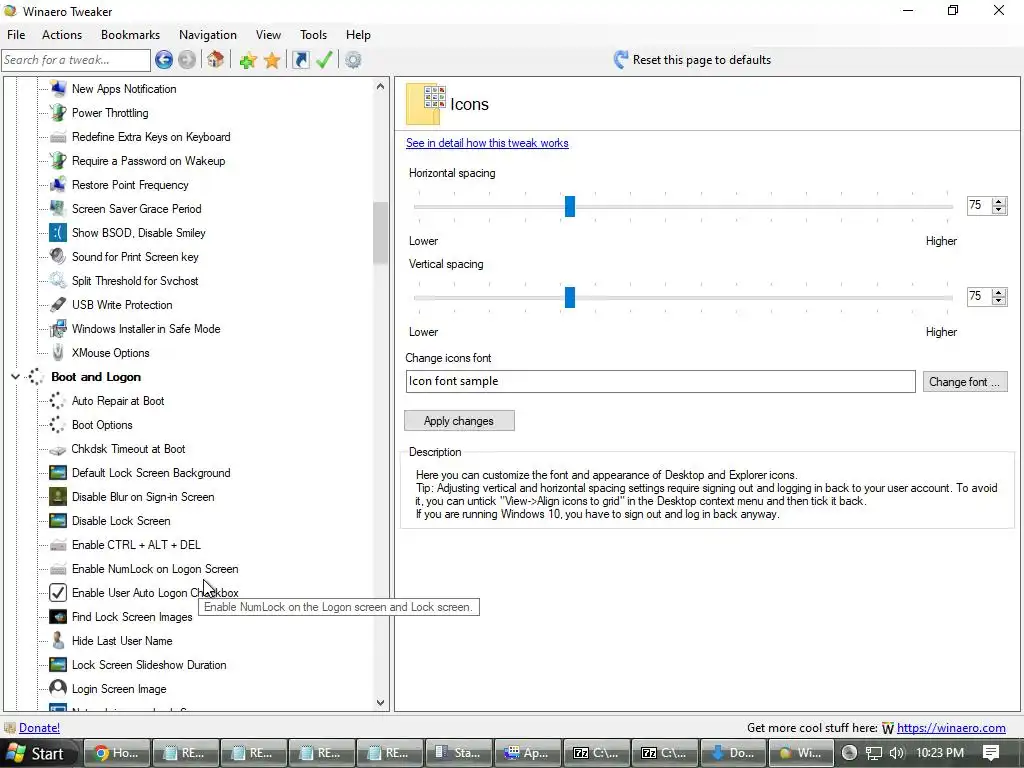Click the Icon font sample field
The image size is (1024, 768).
tap(660, 381)
